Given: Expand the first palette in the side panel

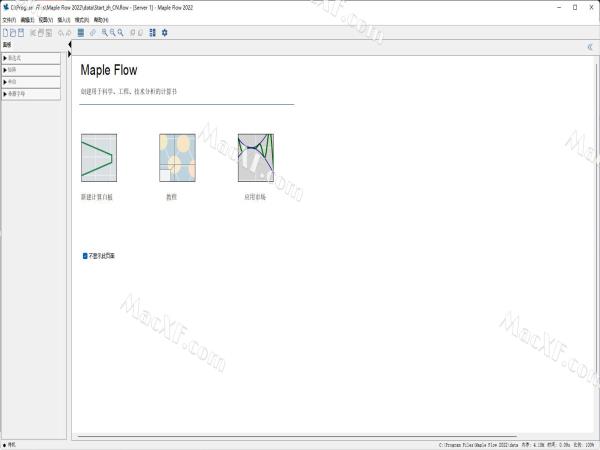Looking at the screenshot, I should (31, 58).
